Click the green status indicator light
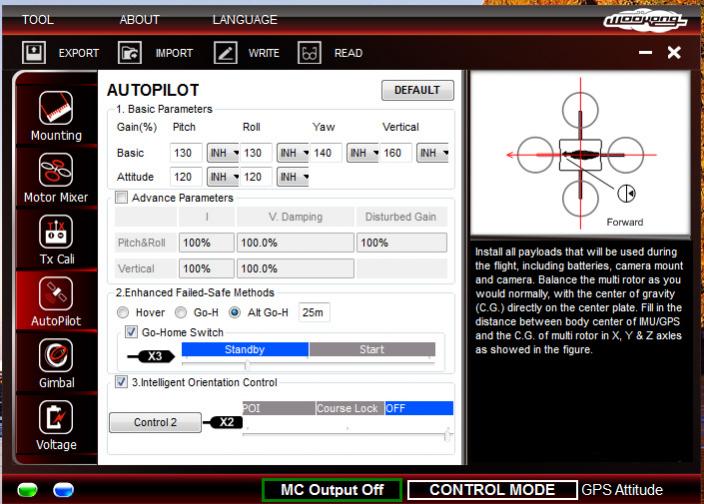Viewport: 704px width, 504px height. (27, 490)
